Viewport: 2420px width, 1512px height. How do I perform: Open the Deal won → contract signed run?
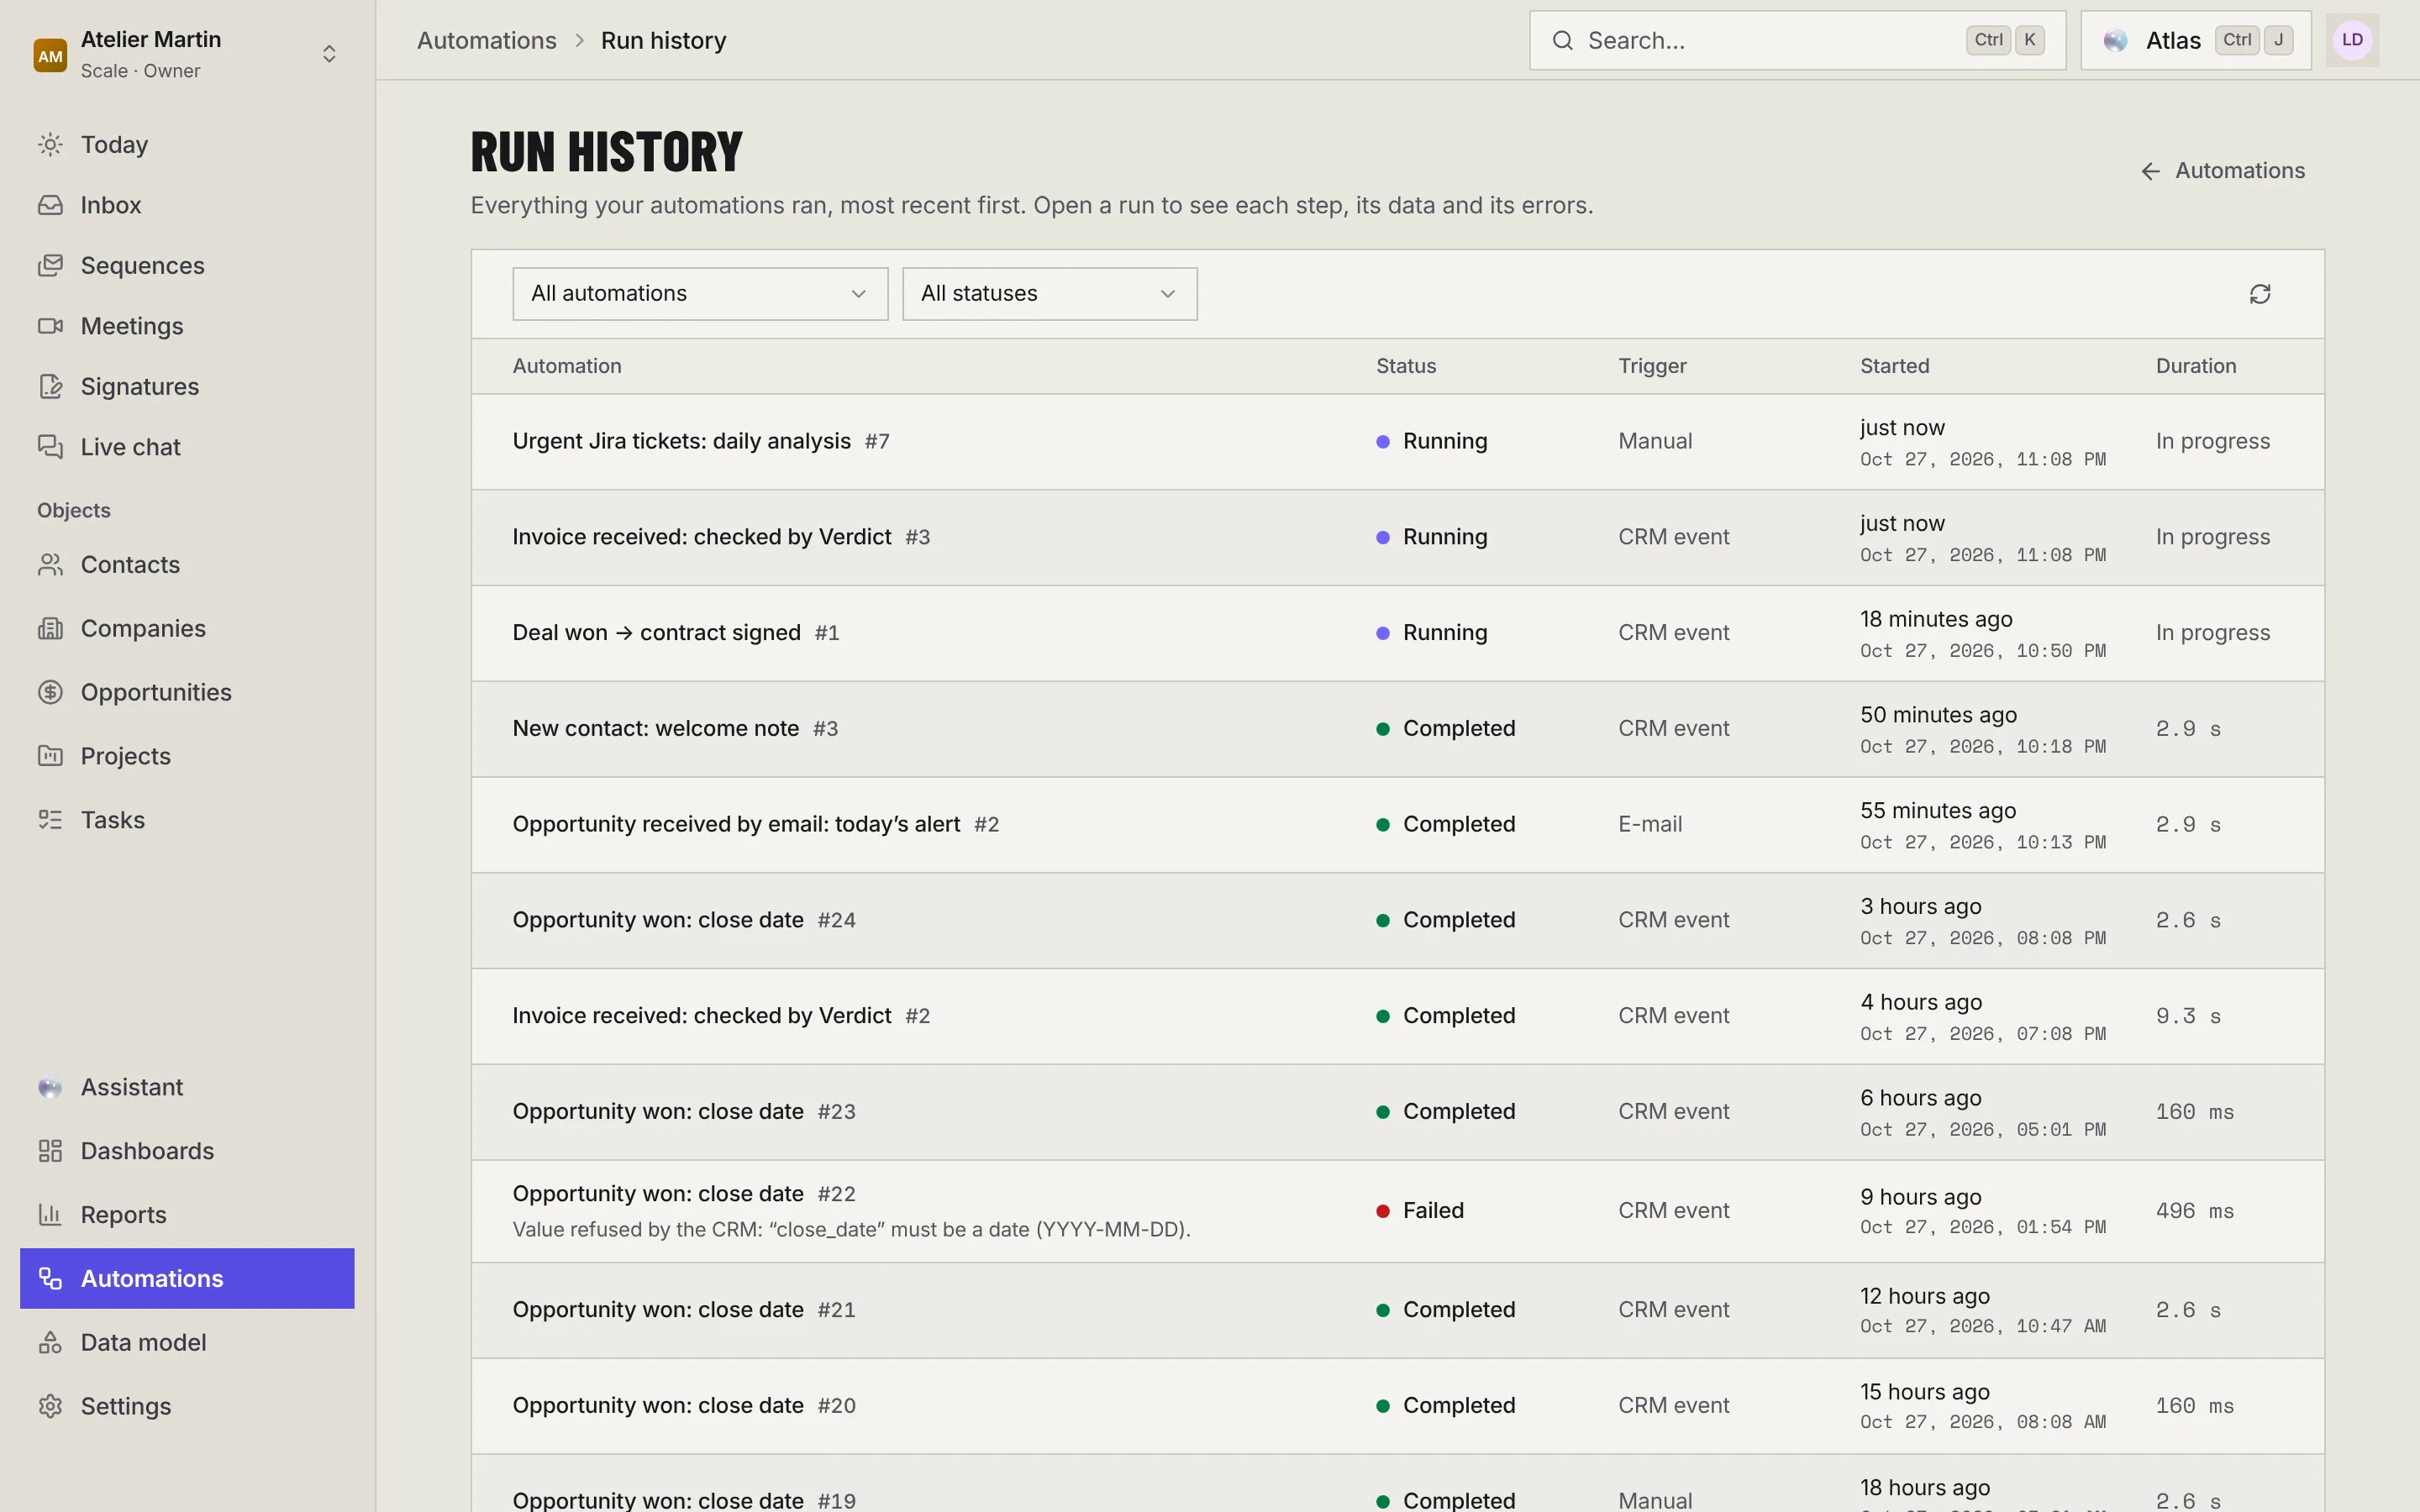[x=1397, y=633]
